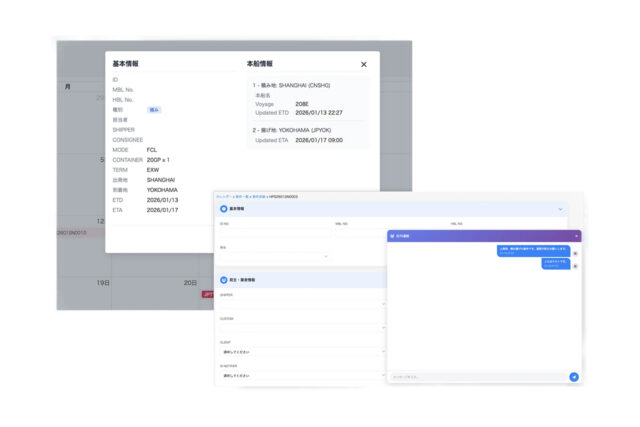The height and width of the screenshot is (427, 640).
Task: Click the send message button in chat
Action: point(574,377)
